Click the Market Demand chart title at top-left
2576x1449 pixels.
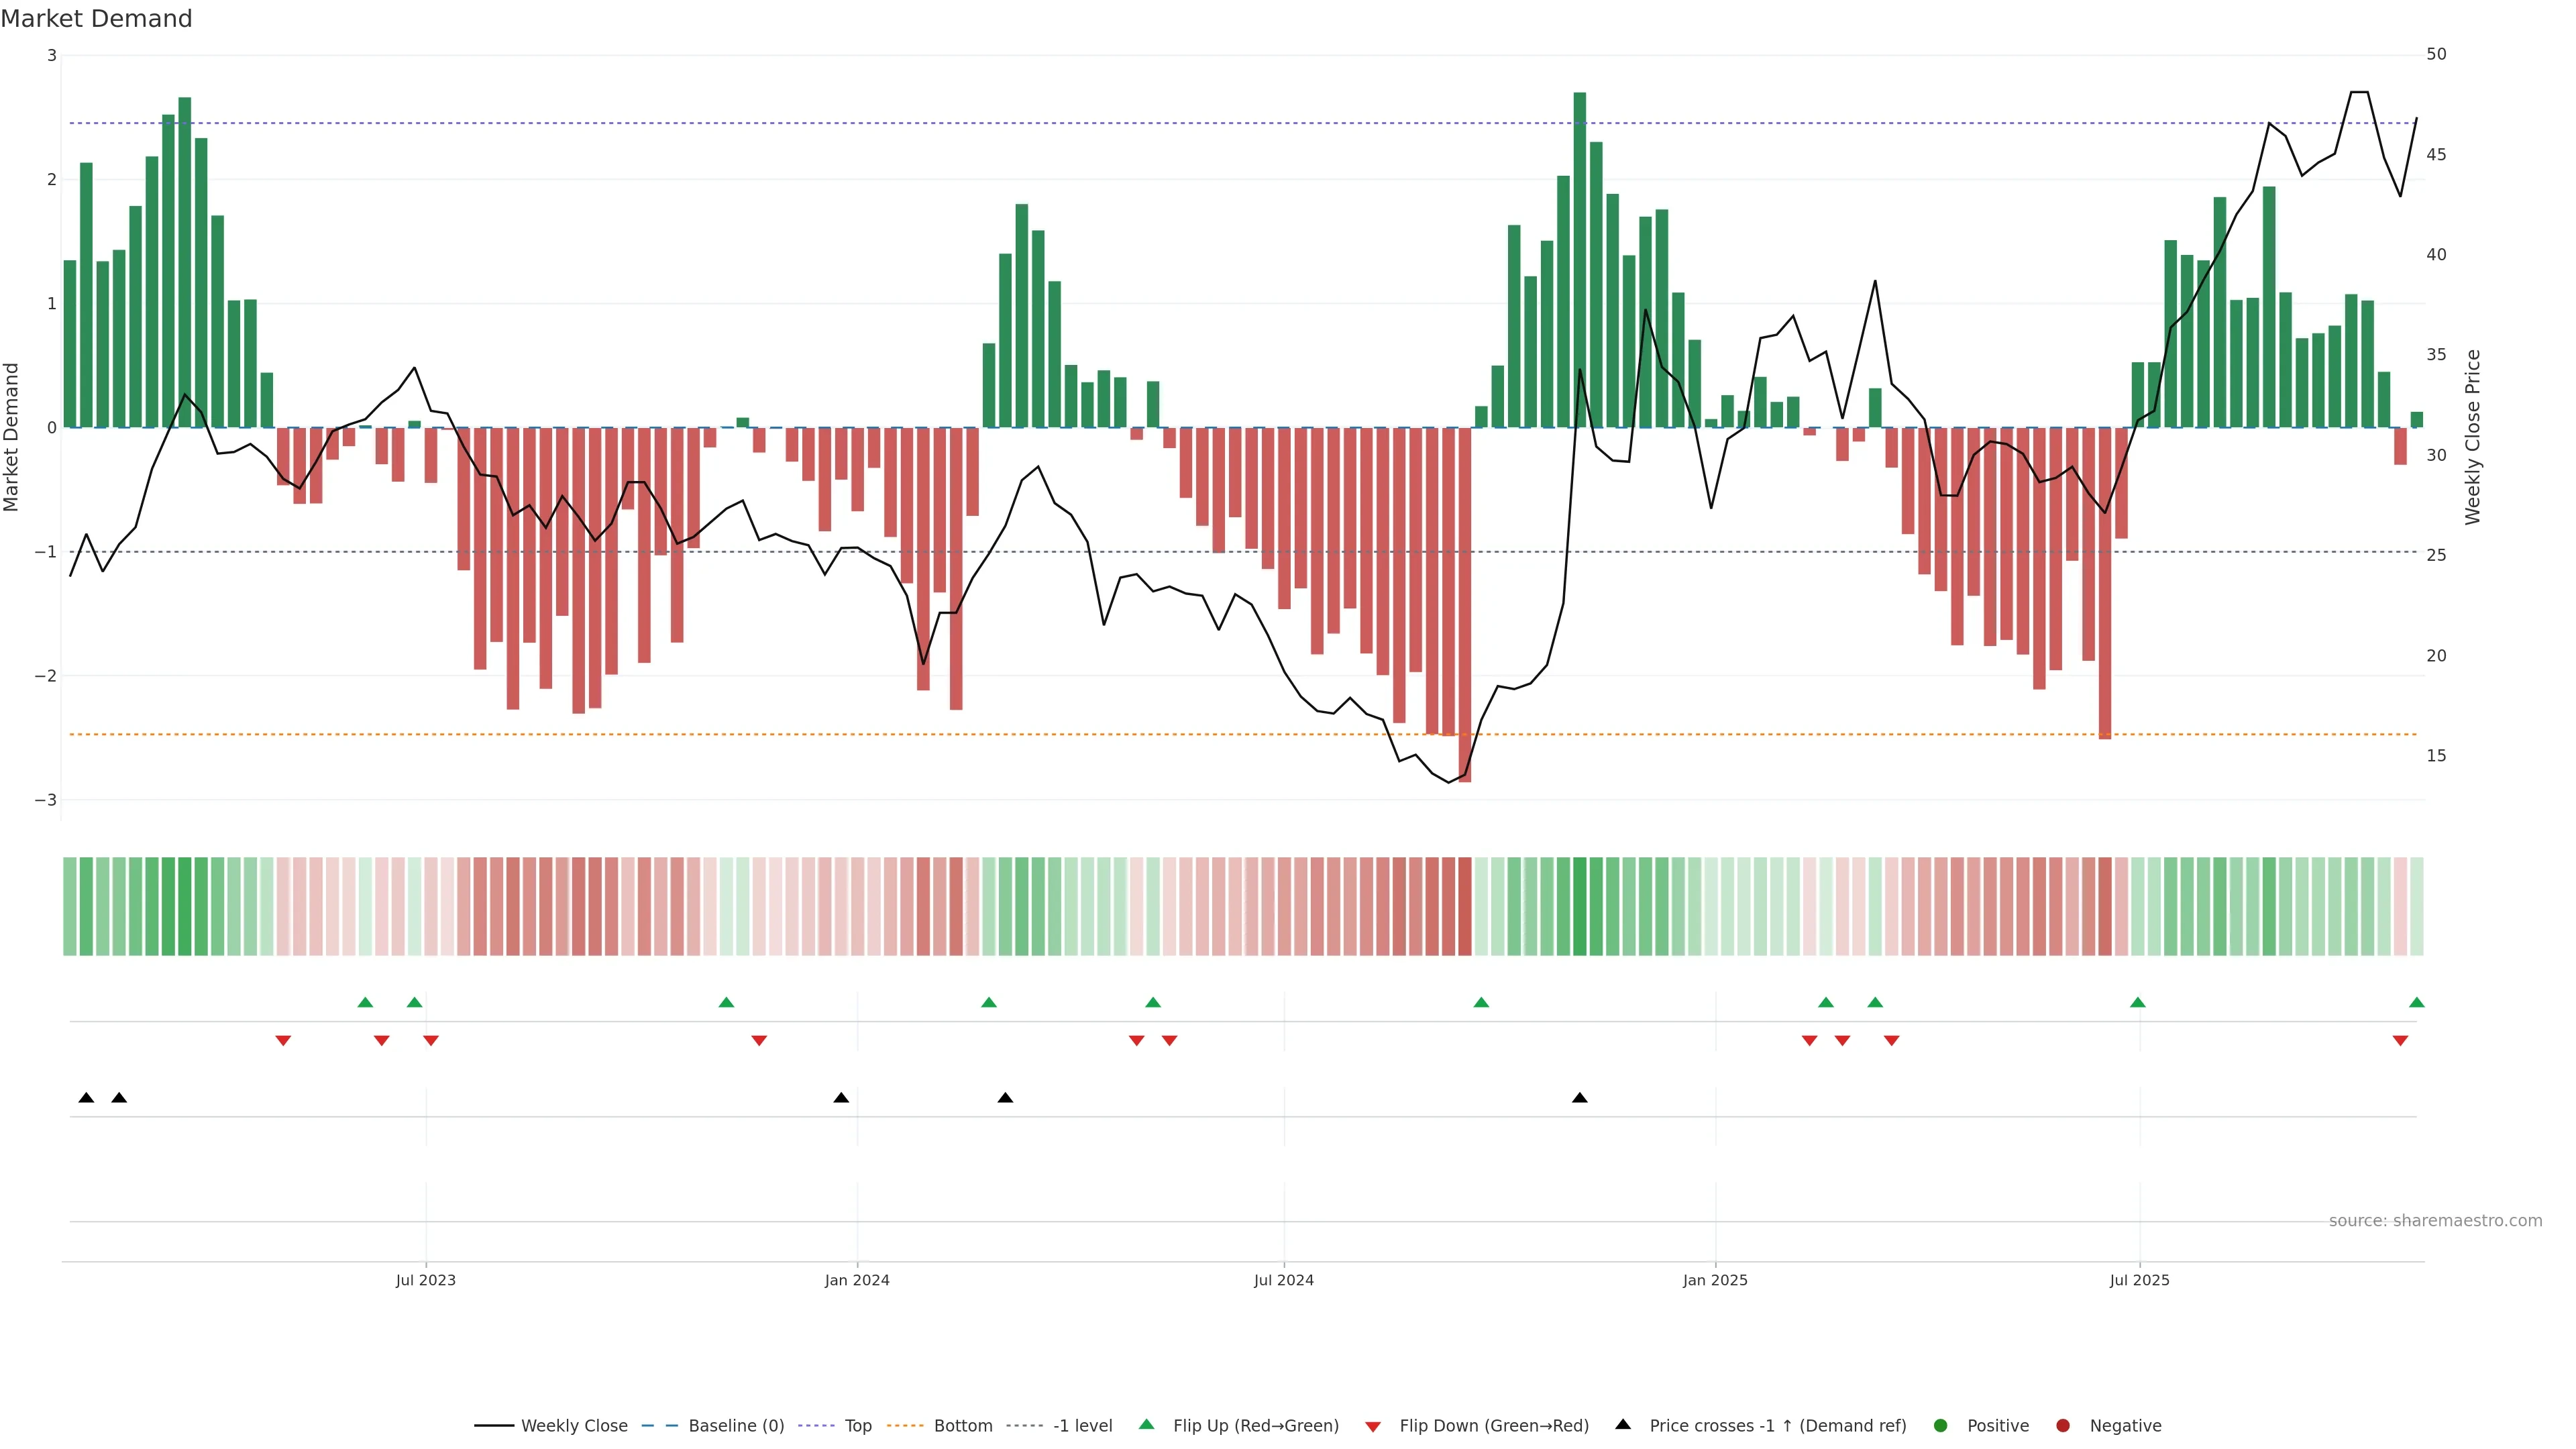click(96, 19)
